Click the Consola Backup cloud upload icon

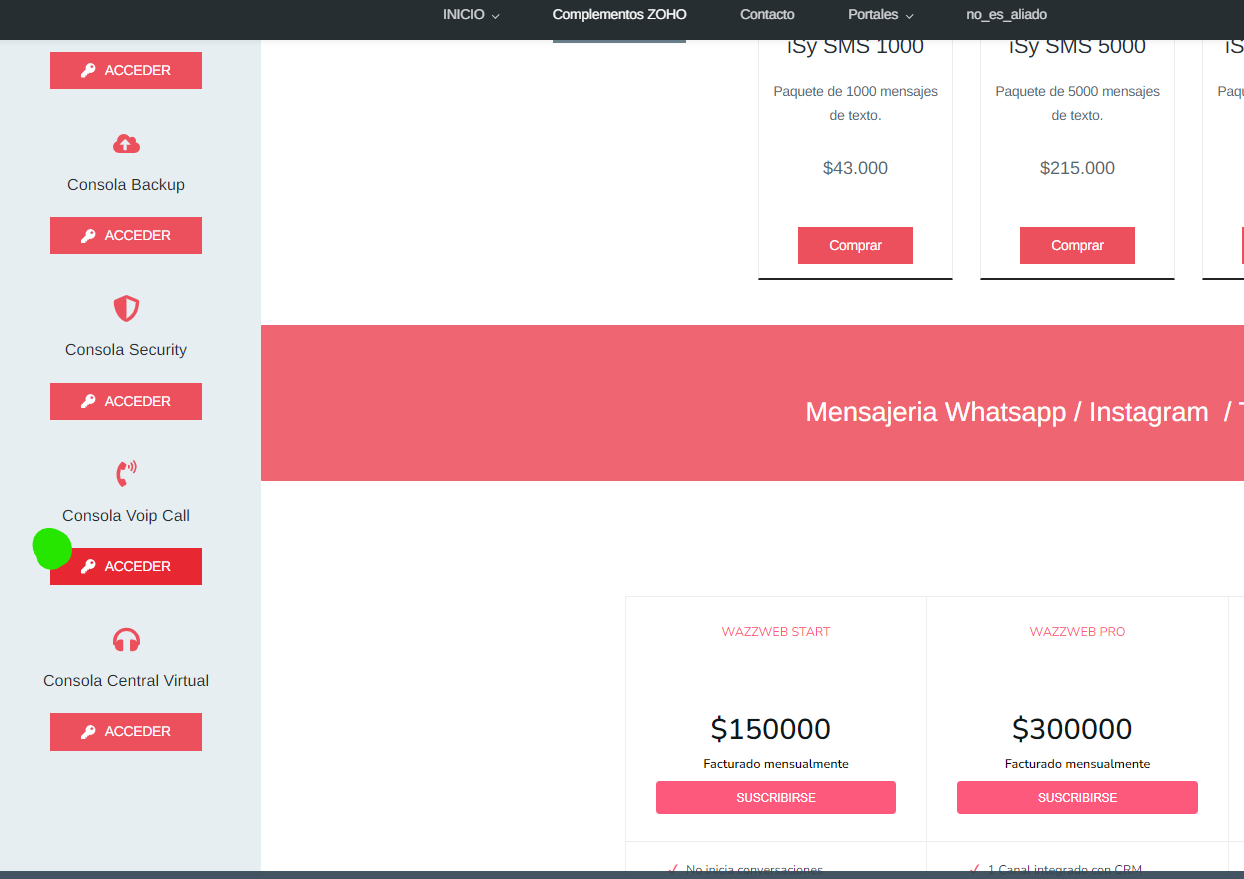click(126, 144)
